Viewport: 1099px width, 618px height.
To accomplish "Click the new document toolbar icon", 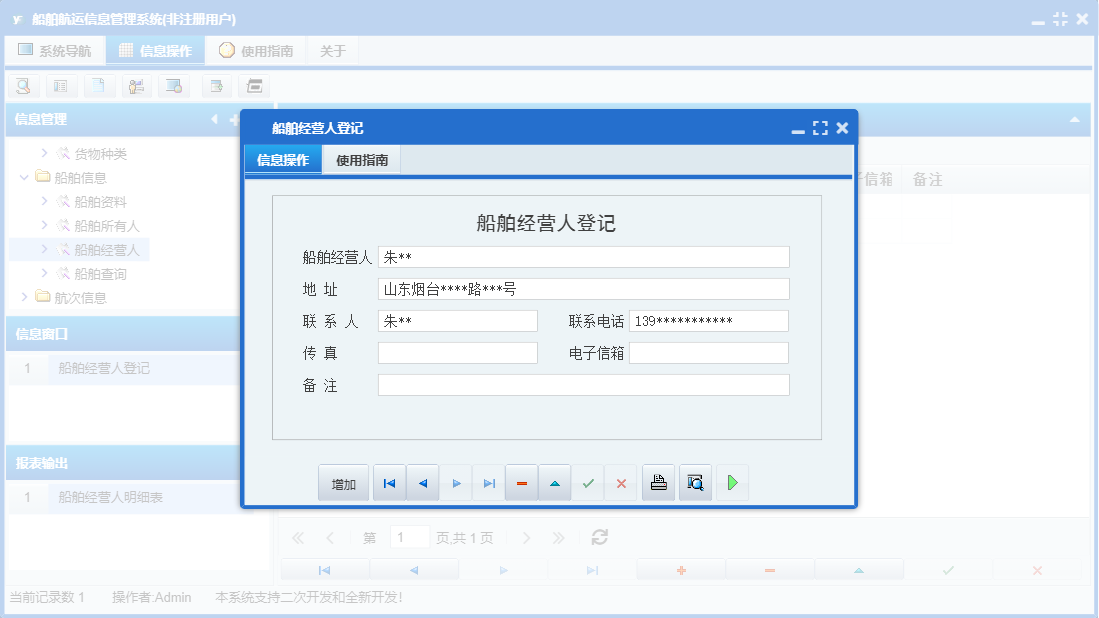I will 99,86.
